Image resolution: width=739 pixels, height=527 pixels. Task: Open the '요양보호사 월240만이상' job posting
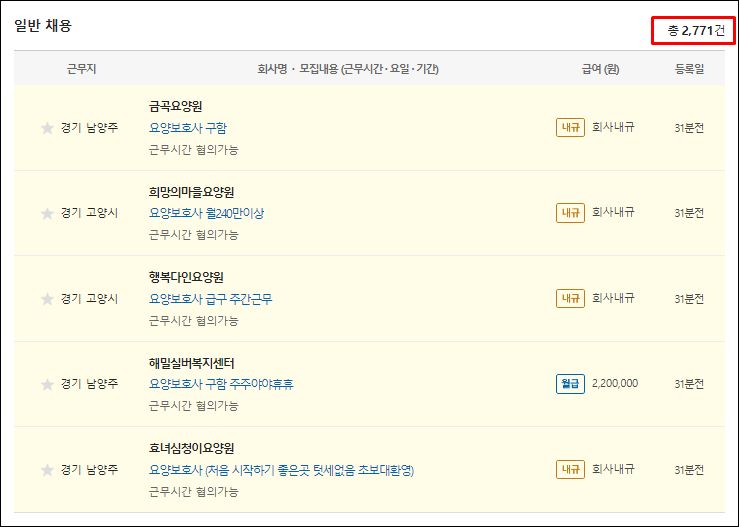(x=206, y=213)
